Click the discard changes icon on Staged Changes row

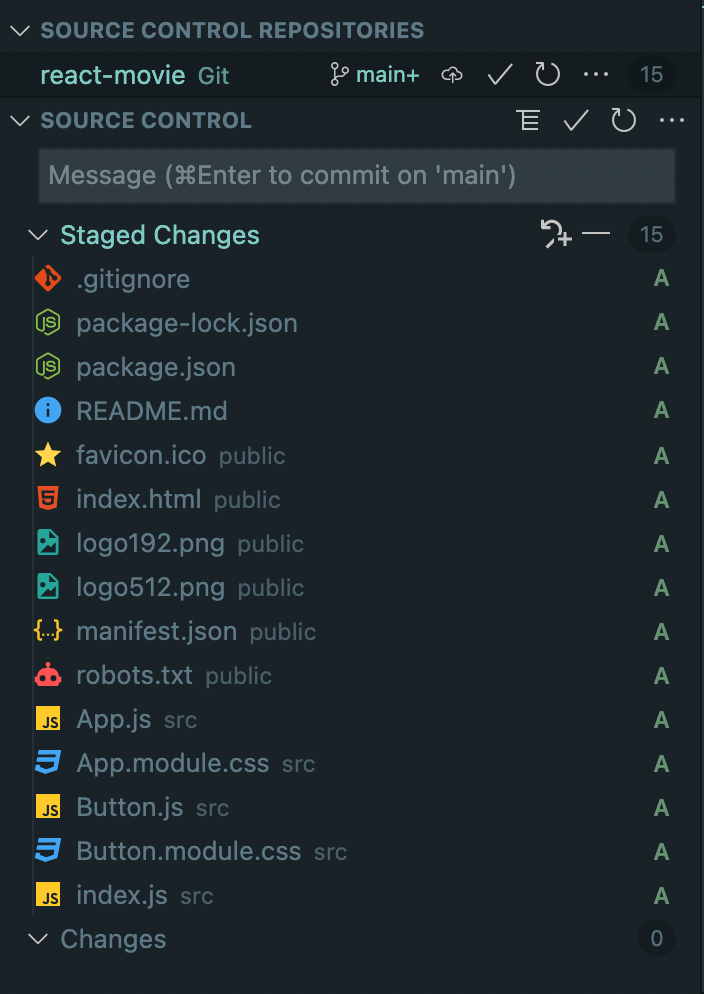click(x=555, y=234)
